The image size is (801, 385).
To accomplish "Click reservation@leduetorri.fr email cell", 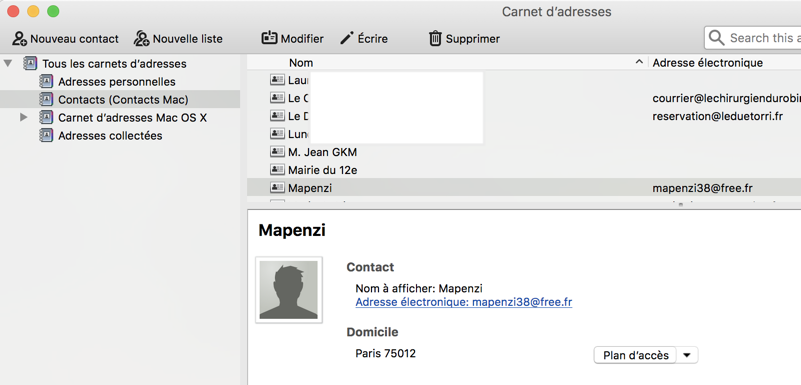I will click(718, 116).
